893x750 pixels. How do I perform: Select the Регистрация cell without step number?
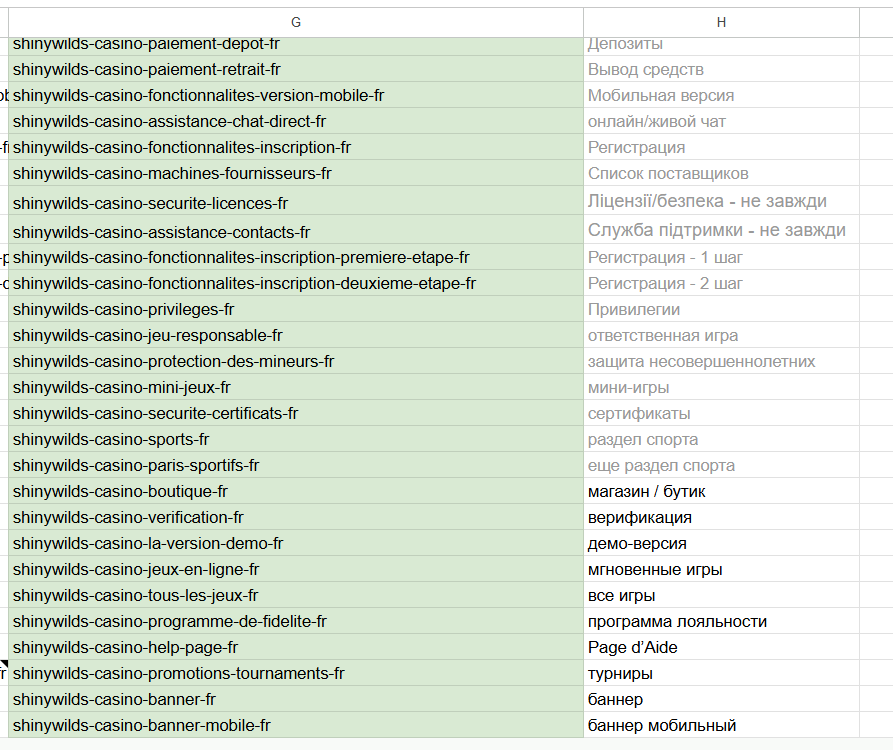[x=721, y=147]
